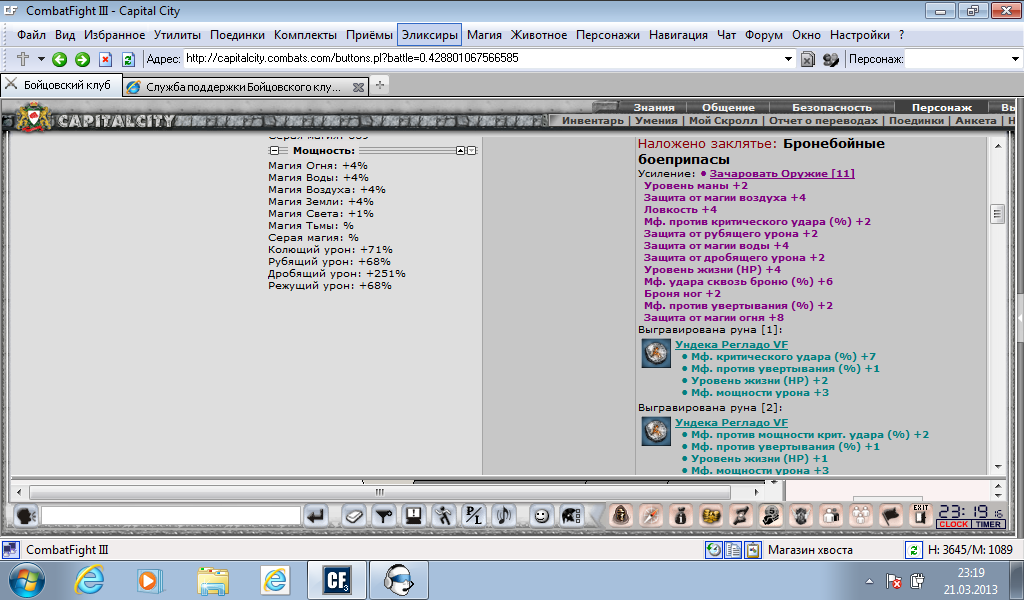Click the EXIT door icon
The height and width of the screenshot is (600, 1024).
click(921, 516)
